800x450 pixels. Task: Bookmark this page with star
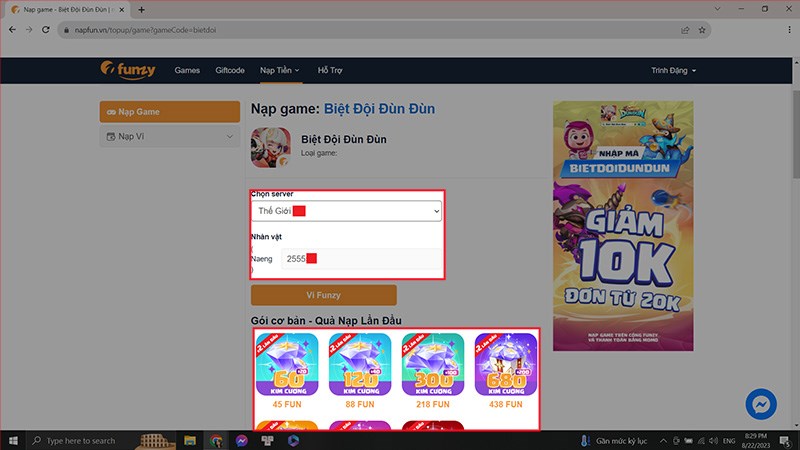click(x=702, y=30)
